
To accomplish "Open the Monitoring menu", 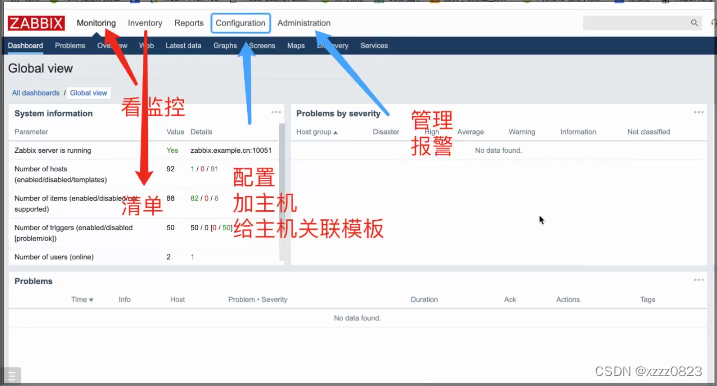I will [96, 23].
